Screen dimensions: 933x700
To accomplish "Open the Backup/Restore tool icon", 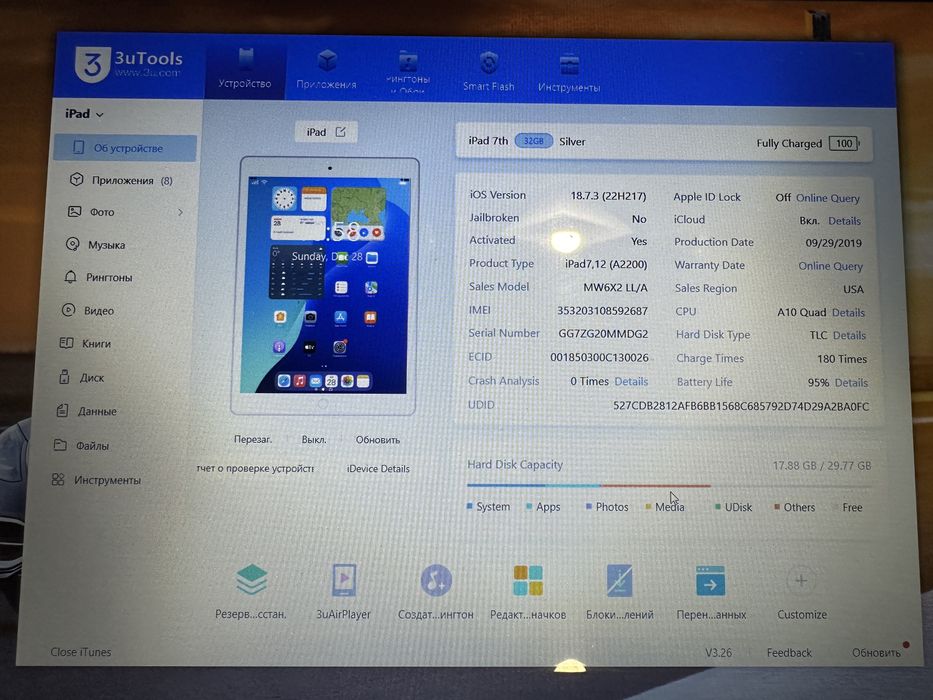I will [x=251, y=580].
